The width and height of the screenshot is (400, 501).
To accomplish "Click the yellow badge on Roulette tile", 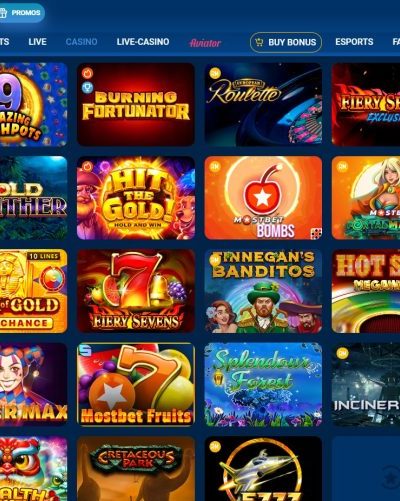I will pyautogui.click(x=215, y=73).
